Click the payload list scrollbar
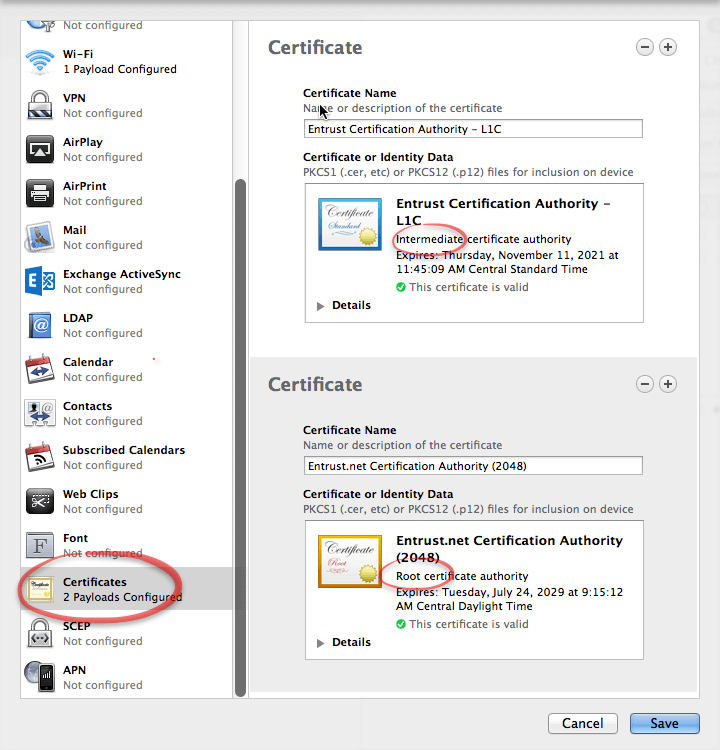Viewport: 720px width, 750px height. tap(241, 438)
